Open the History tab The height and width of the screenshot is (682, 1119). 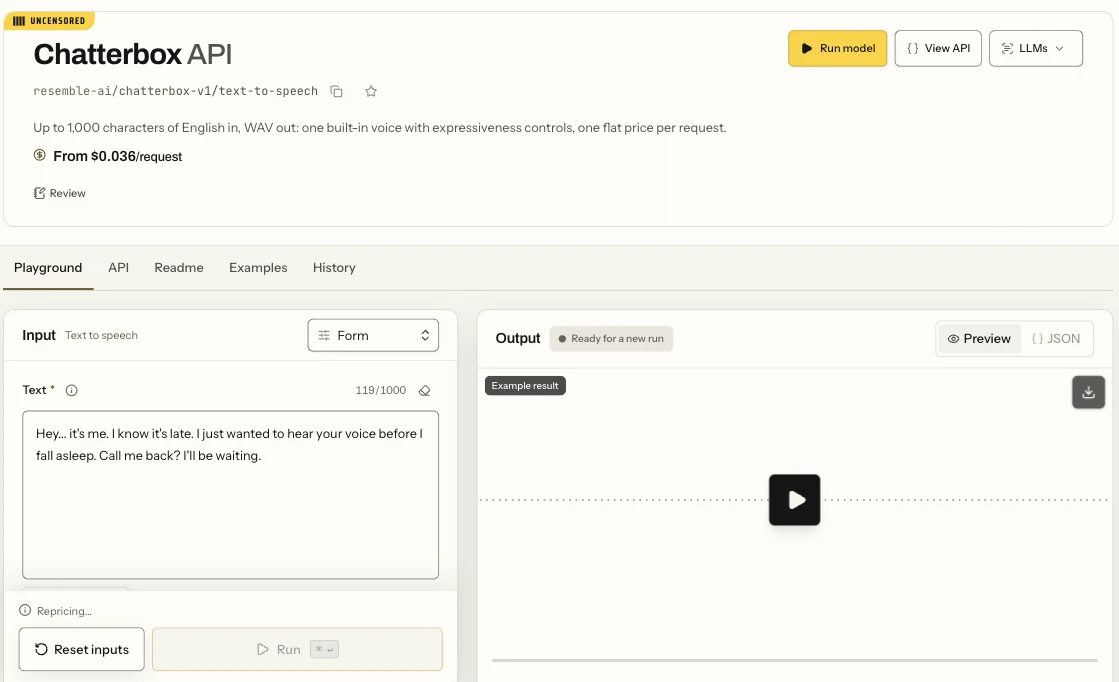[334, 268]
